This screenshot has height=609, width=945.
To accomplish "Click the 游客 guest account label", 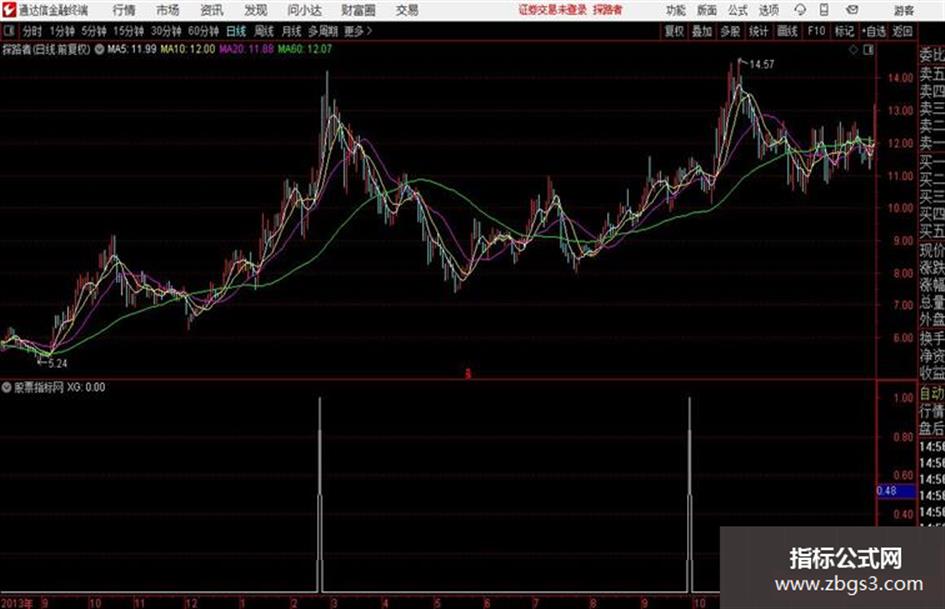I will [x=903, y=10].
